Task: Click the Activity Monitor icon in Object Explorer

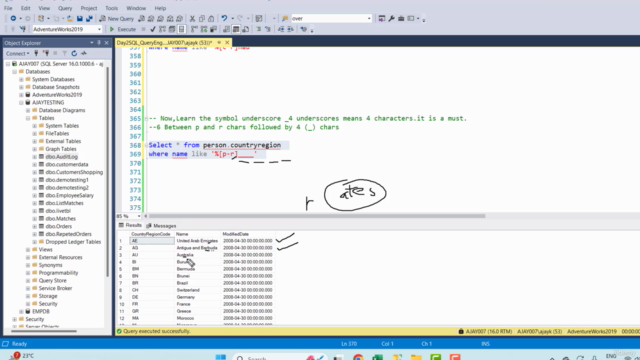Action: pos(84,53)
